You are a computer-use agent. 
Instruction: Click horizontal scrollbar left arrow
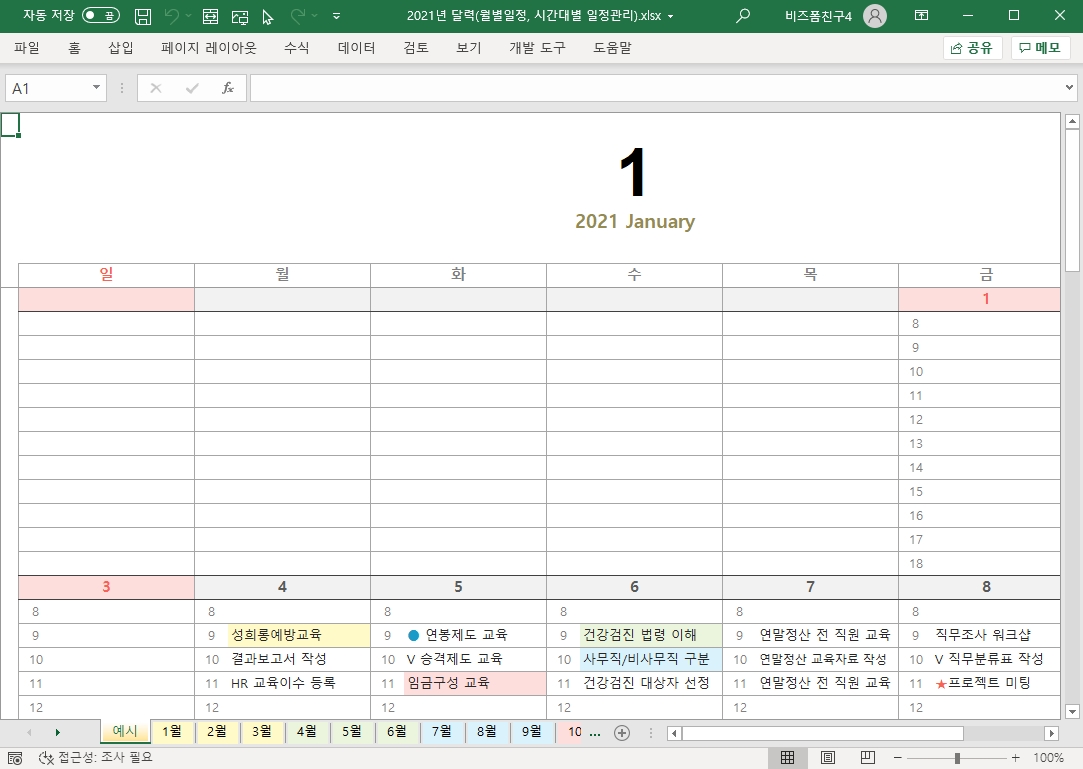pyautogui.click(x=675, y=733)
